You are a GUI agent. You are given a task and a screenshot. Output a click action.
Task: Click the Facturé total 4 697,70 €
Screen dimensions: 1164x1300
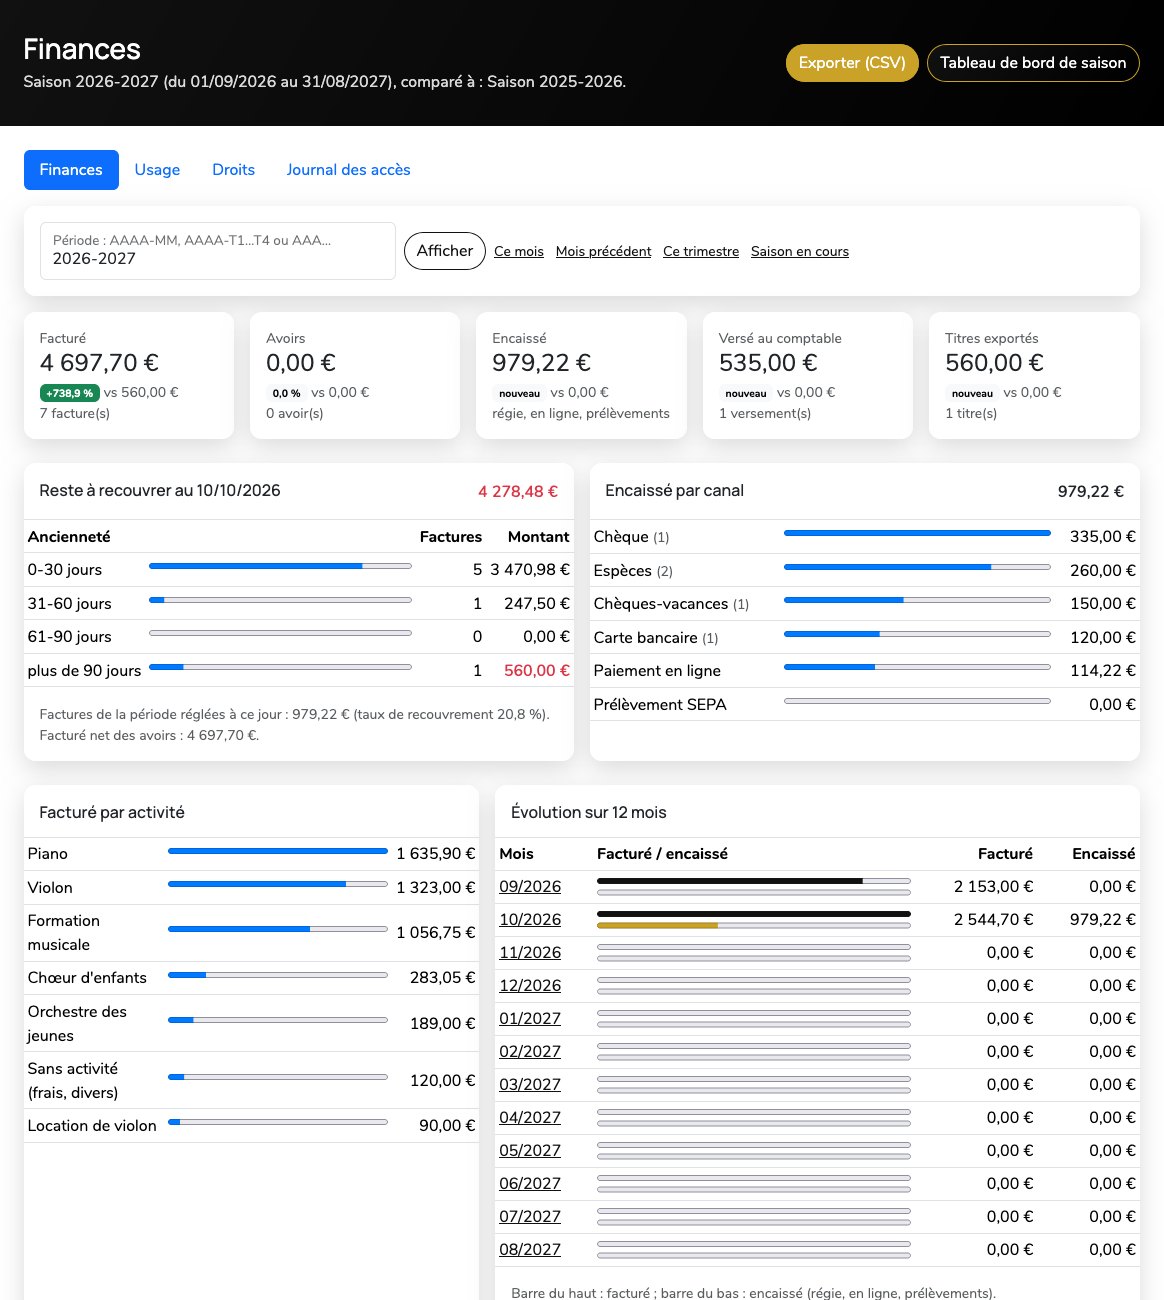(x=99, y=363)
